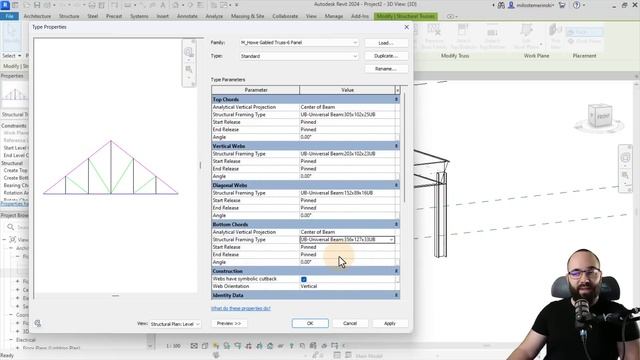Click the navigation wheel icon in 3D view
This screenshot has height=360, width=640.
(625, 158)
